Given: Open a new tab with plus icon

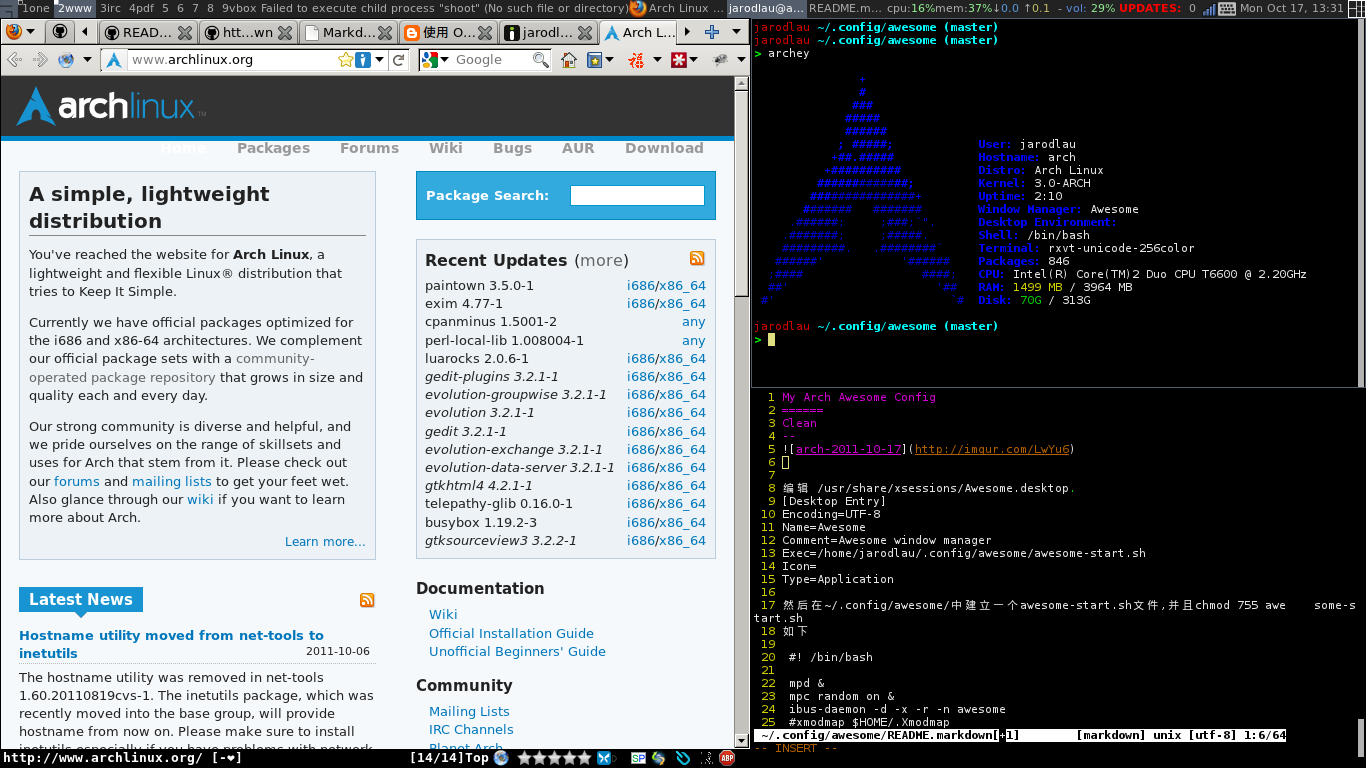Looking at the screenshot, I should [712, 32].
